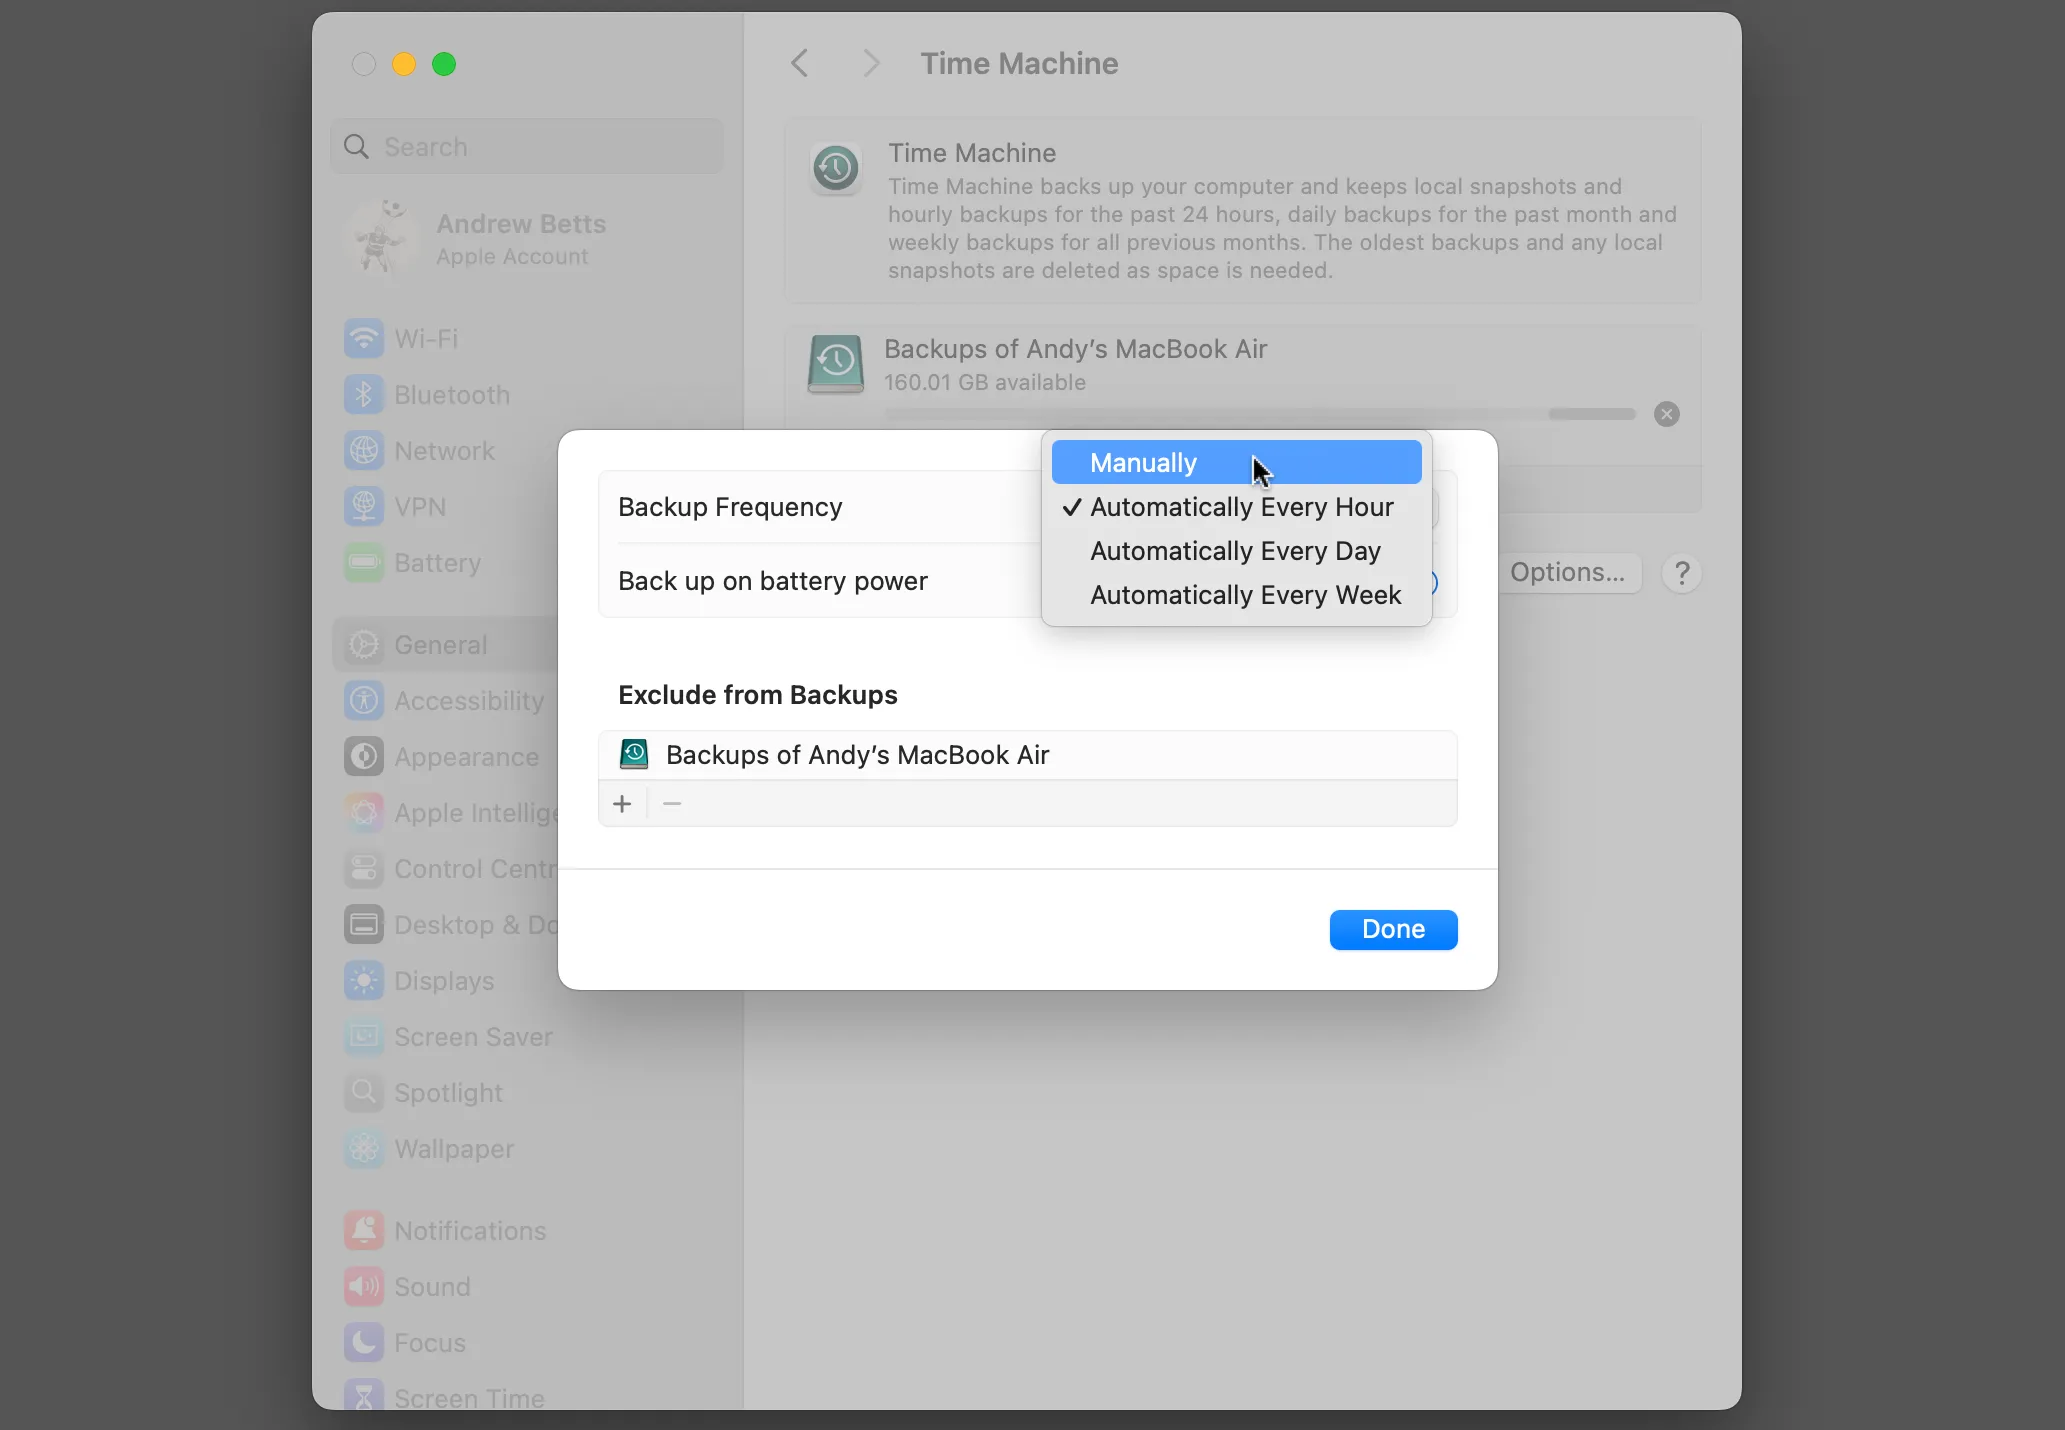Viewport: 2065px width, 1430px height.
Task: Click the Options... button
Action: [x=1567, y=573]
